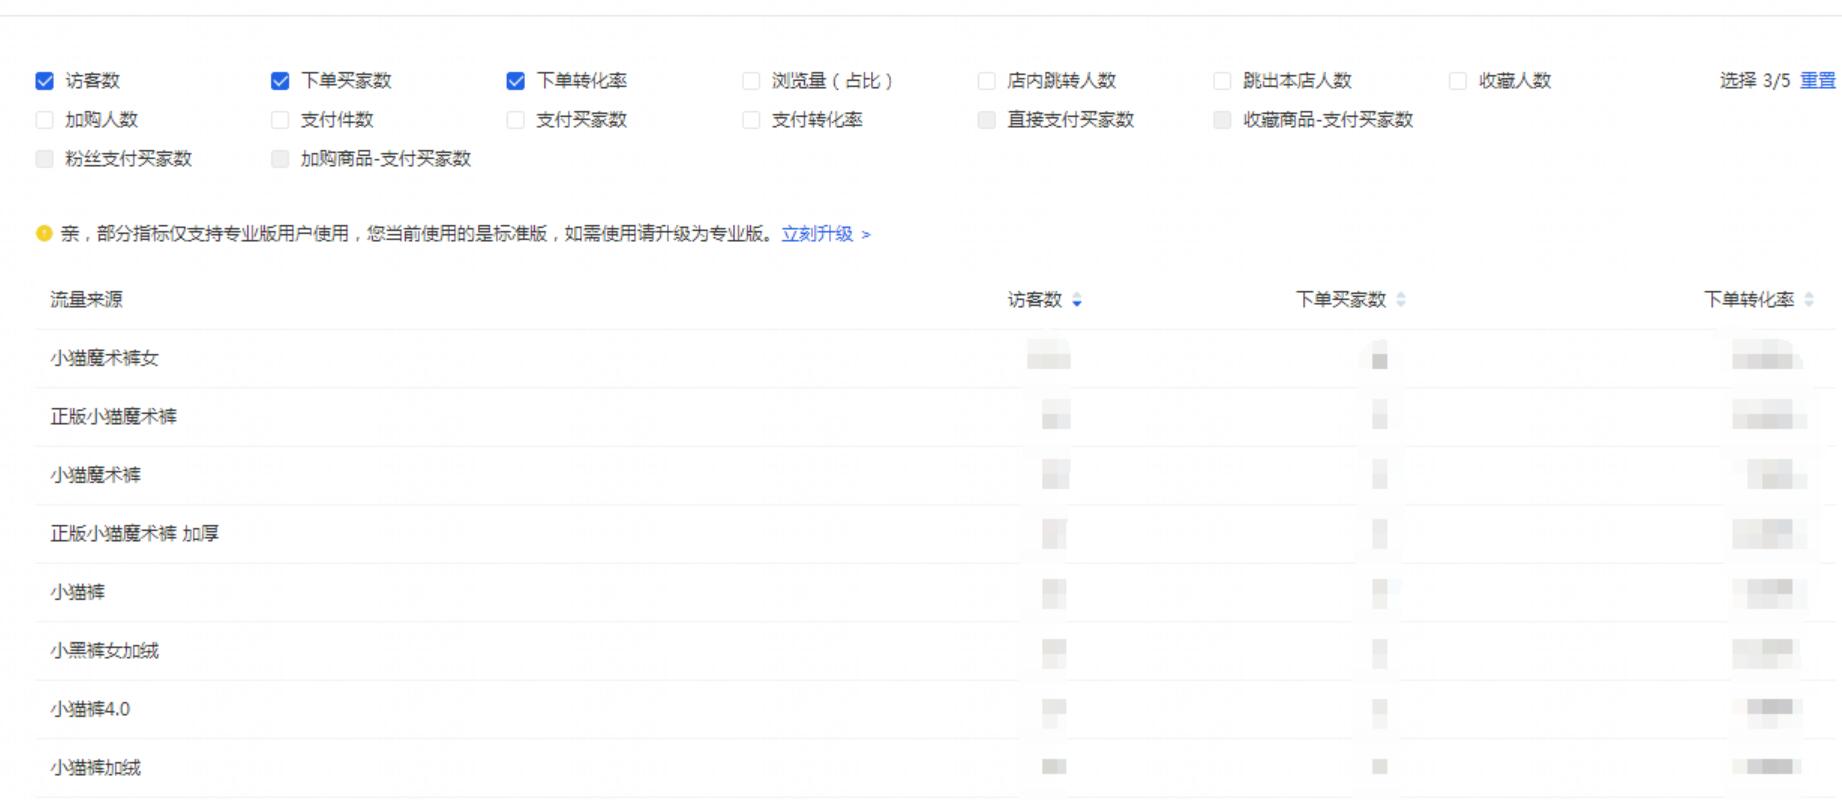Viewport: 1842px width, 800px height.
Task: Click the 下单转化率 column header text
Action: coord(1749,300)
